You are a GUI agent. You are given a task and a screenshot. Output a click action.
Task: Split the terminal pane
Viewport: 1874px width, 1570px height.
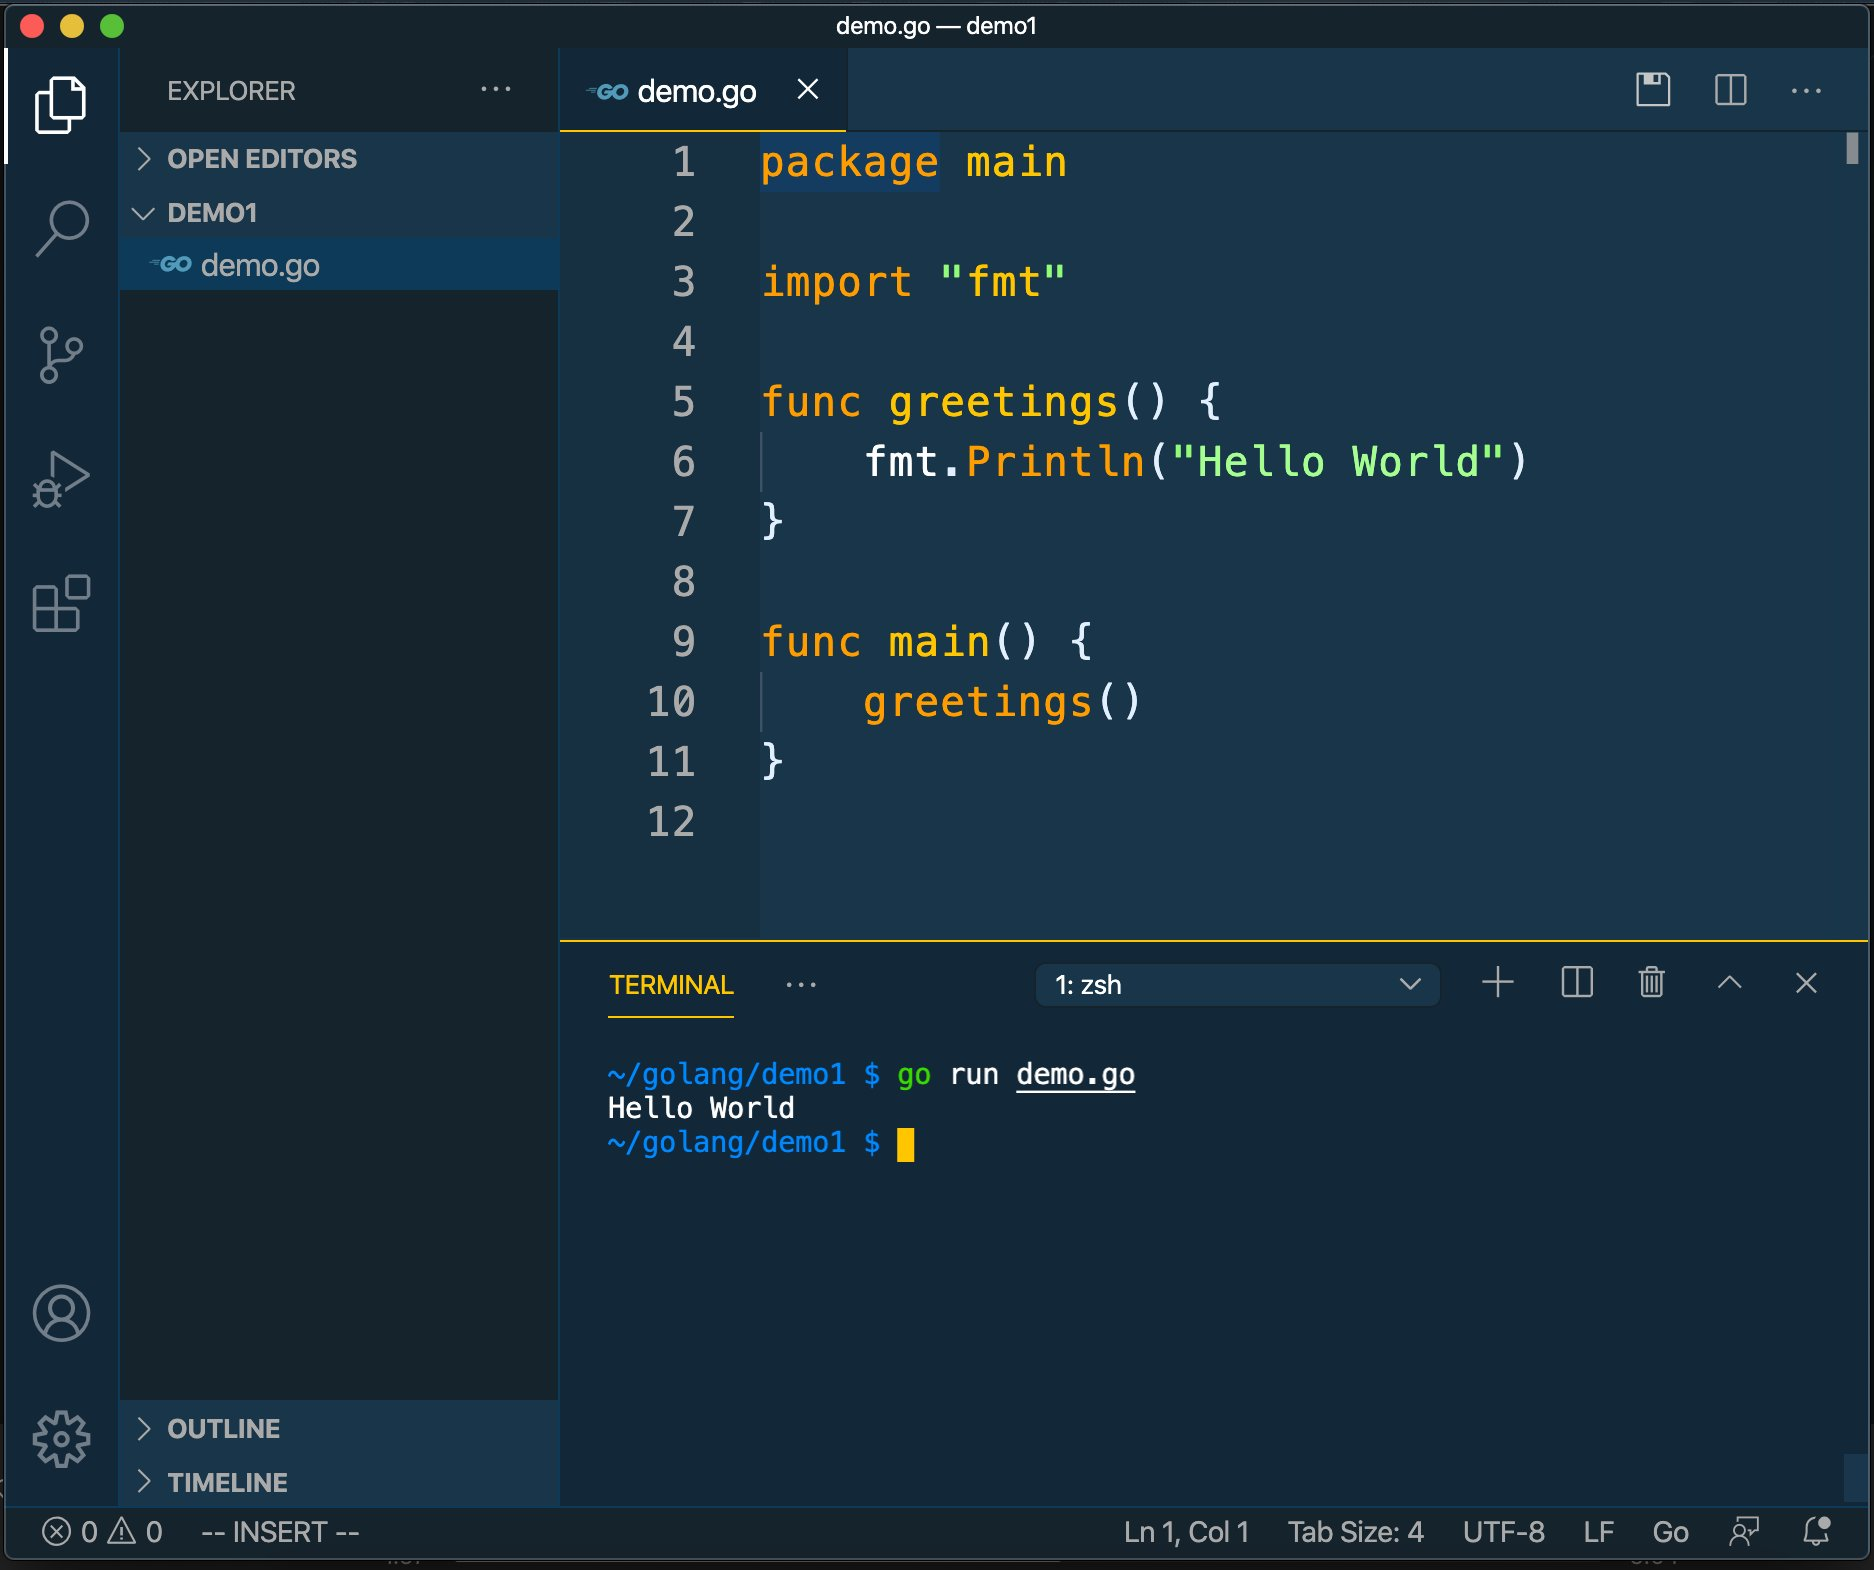tap(1577, 983)
